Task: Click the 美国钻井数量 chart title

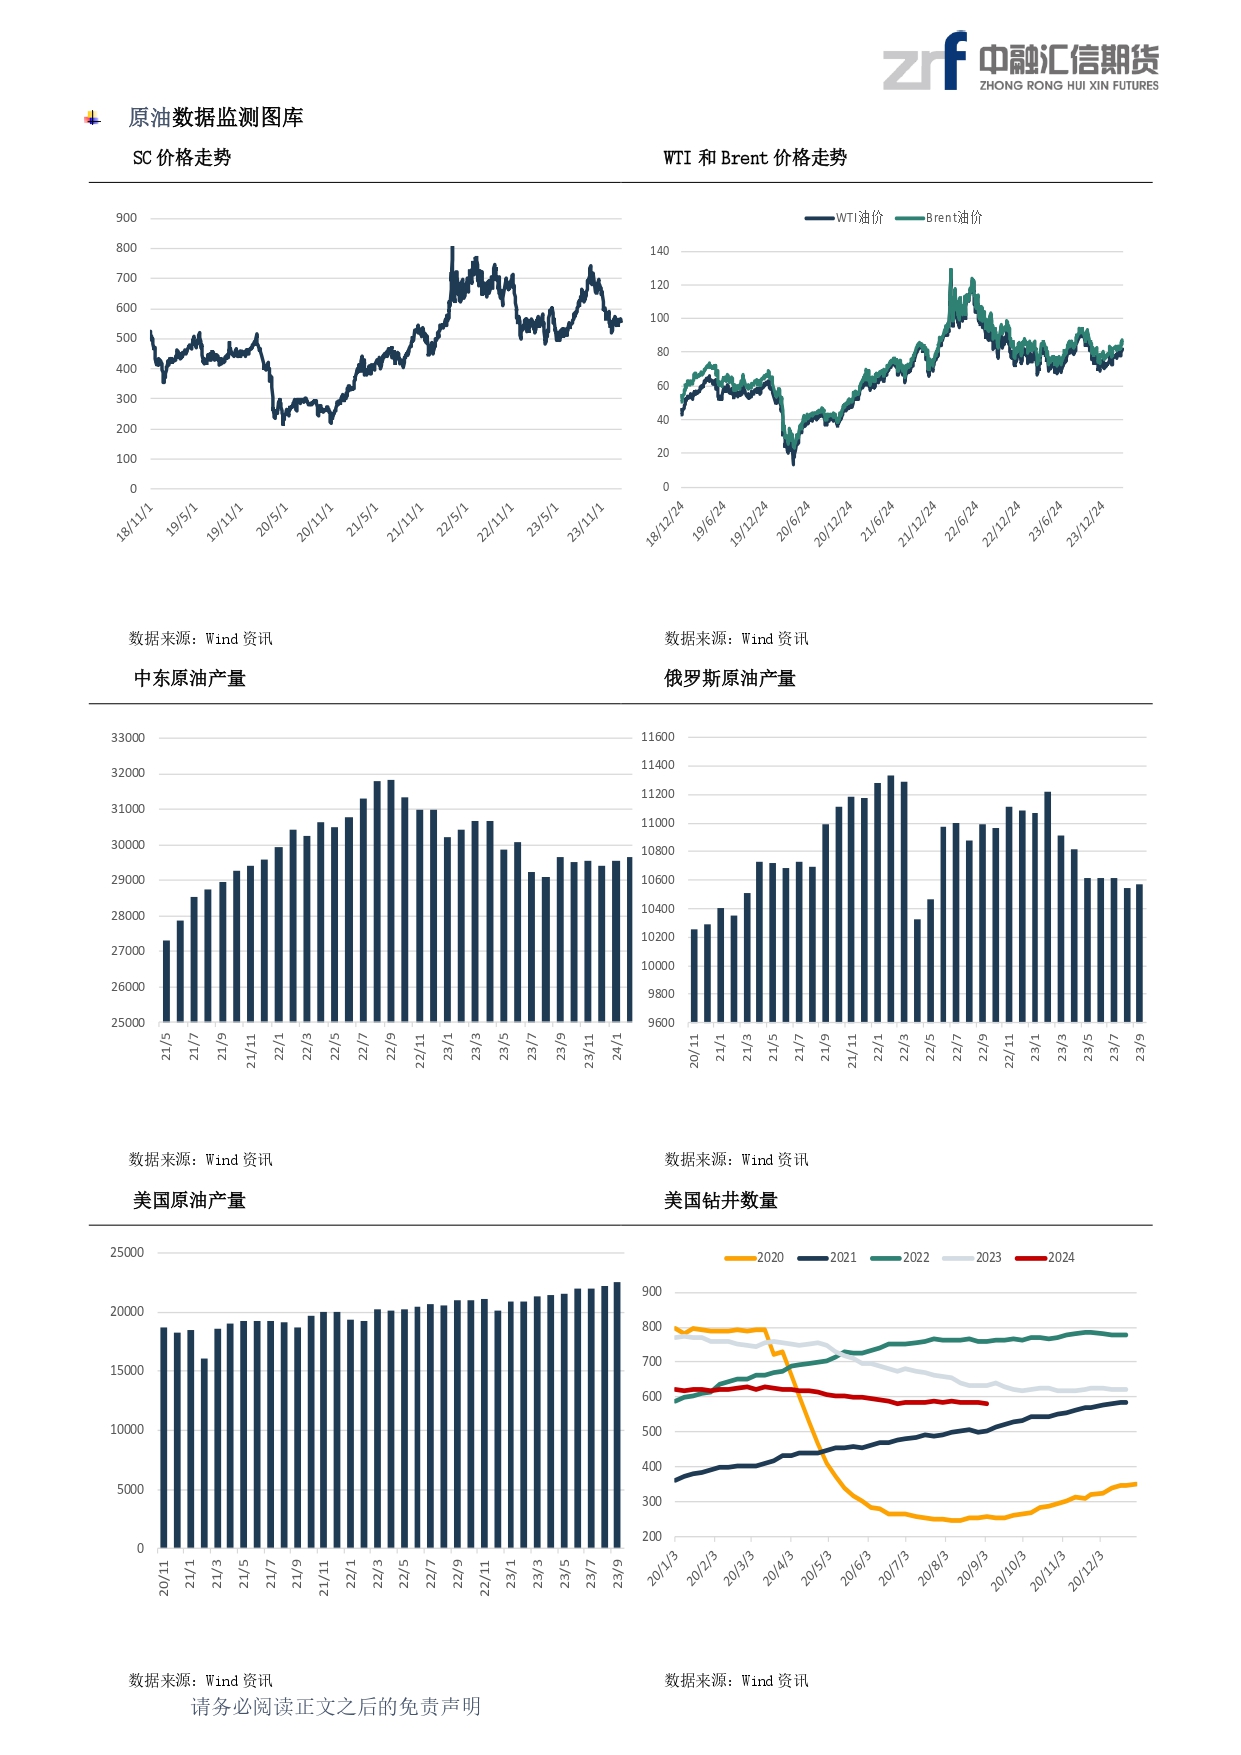Action: click(721, 1201)
